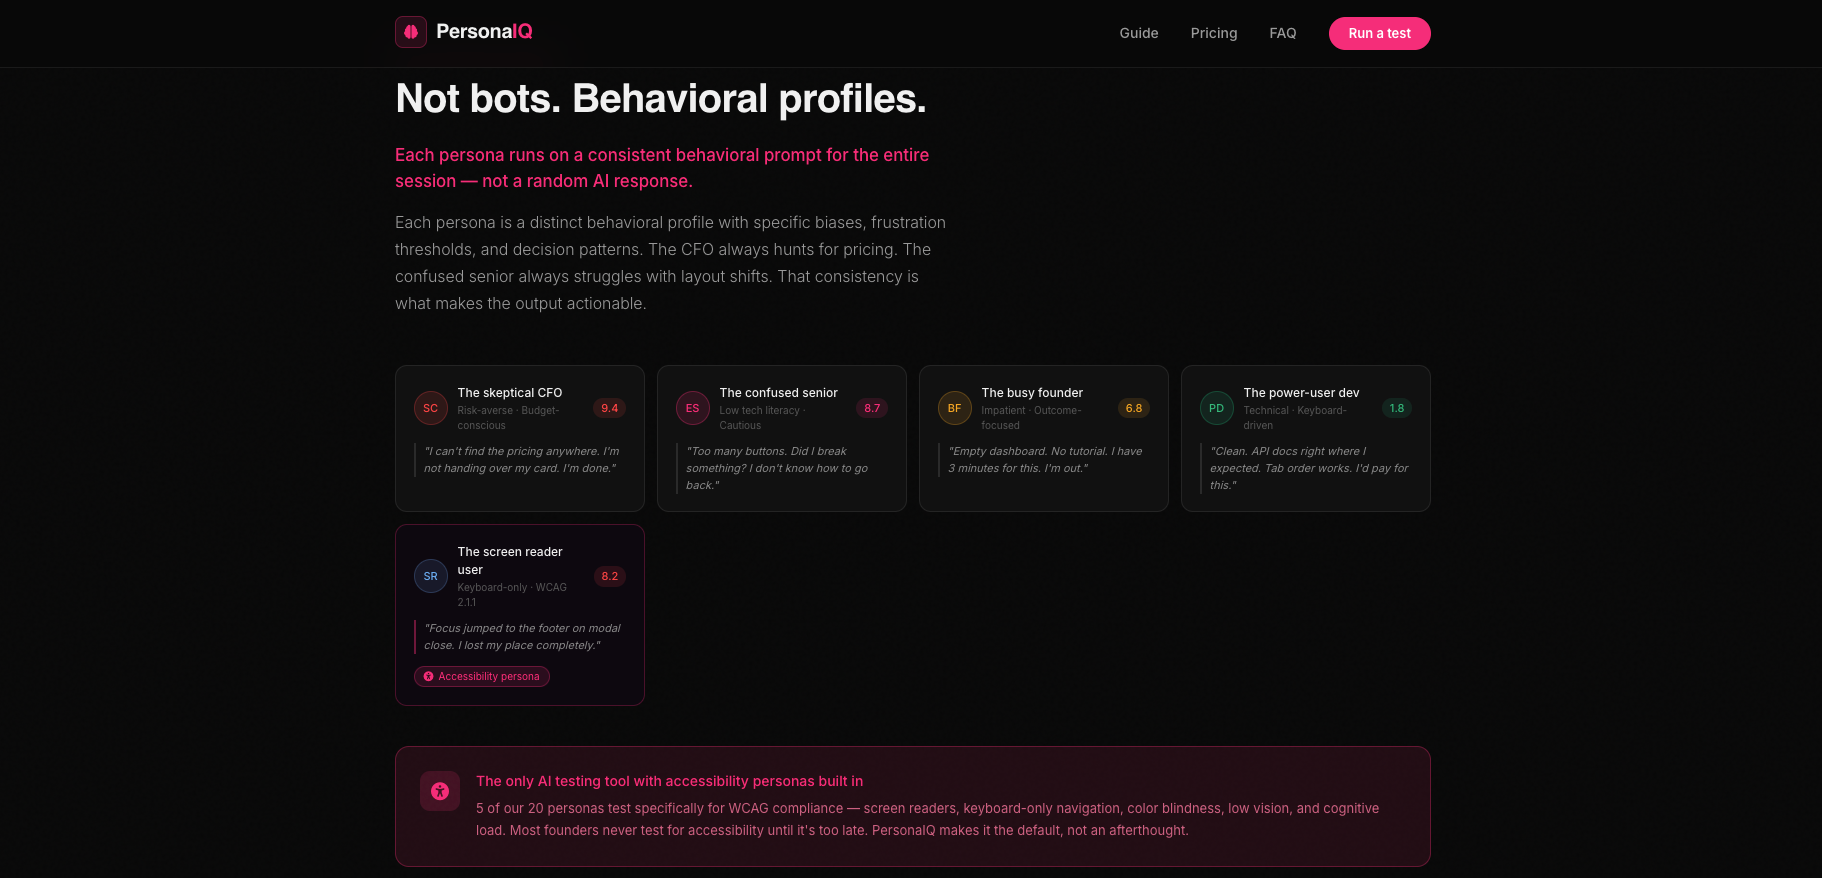Click the "Keyboard-only · WCAG 2.1.1" traits text
The height and width of the screenshot is (878, 1822).
pyautogui.click(x=512, y=595)
